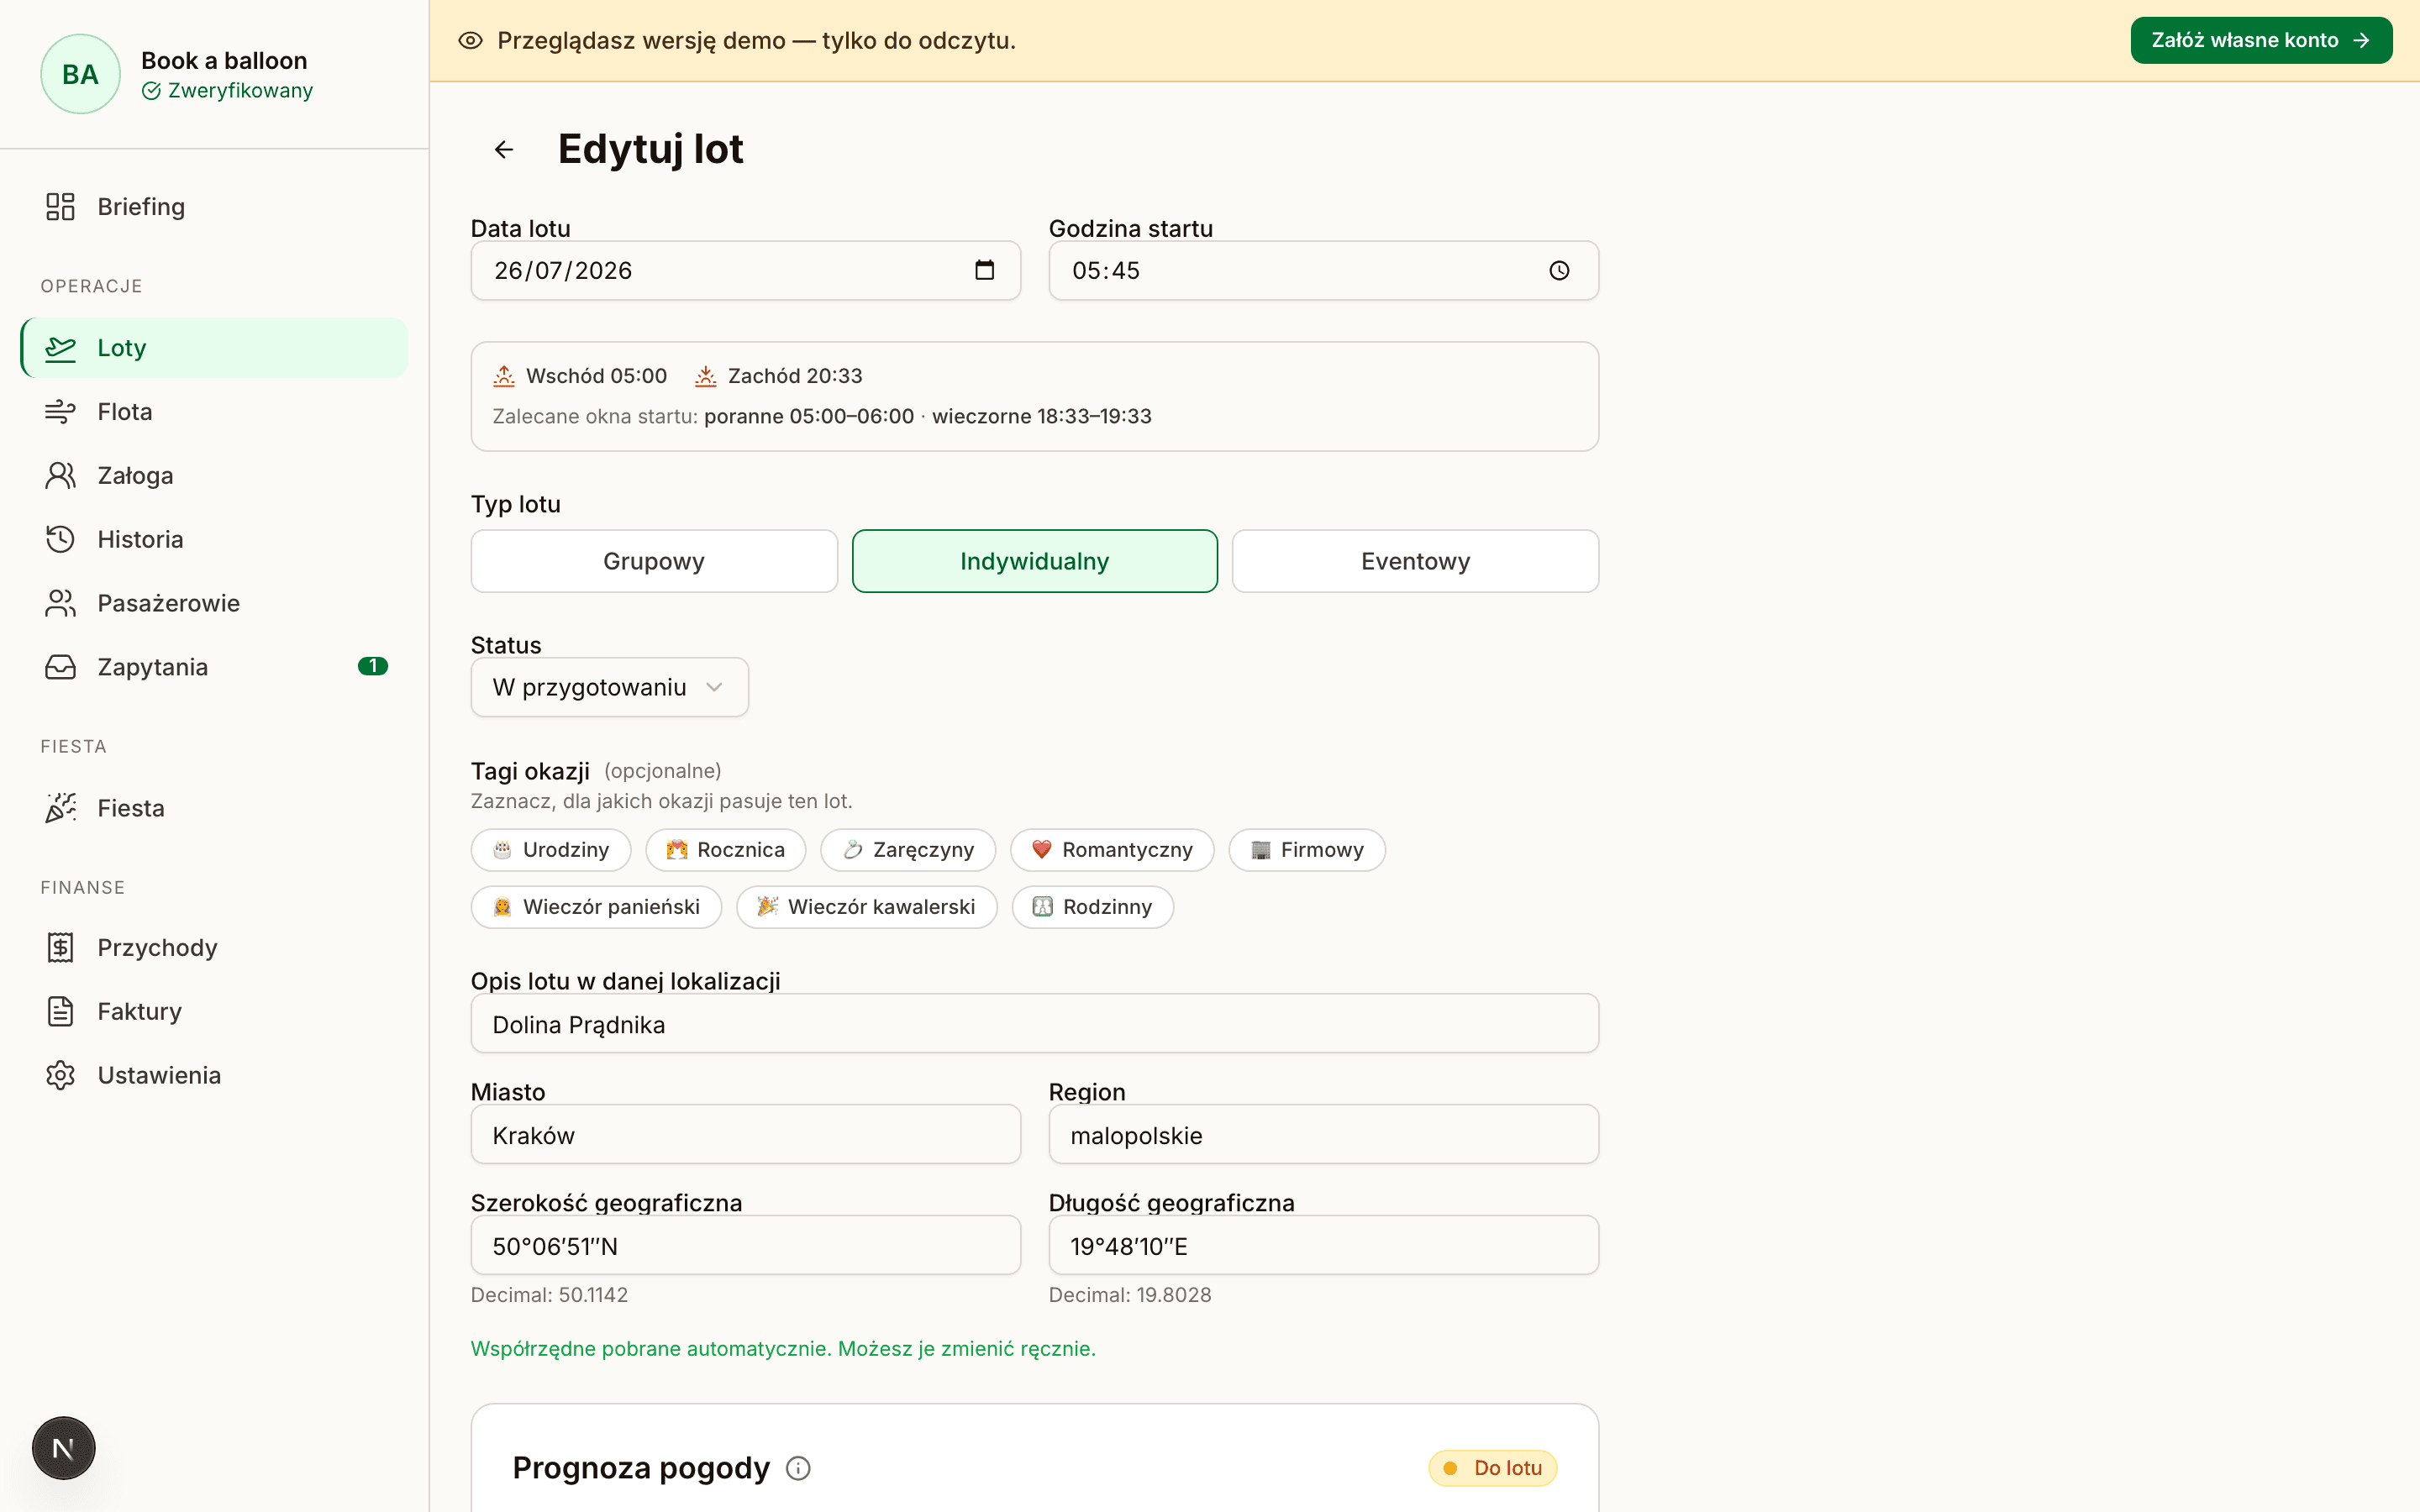Toggle the Firmowy occasion tag
The height and width of the screenshot is (1512, 2420).
click(1307, 850)
